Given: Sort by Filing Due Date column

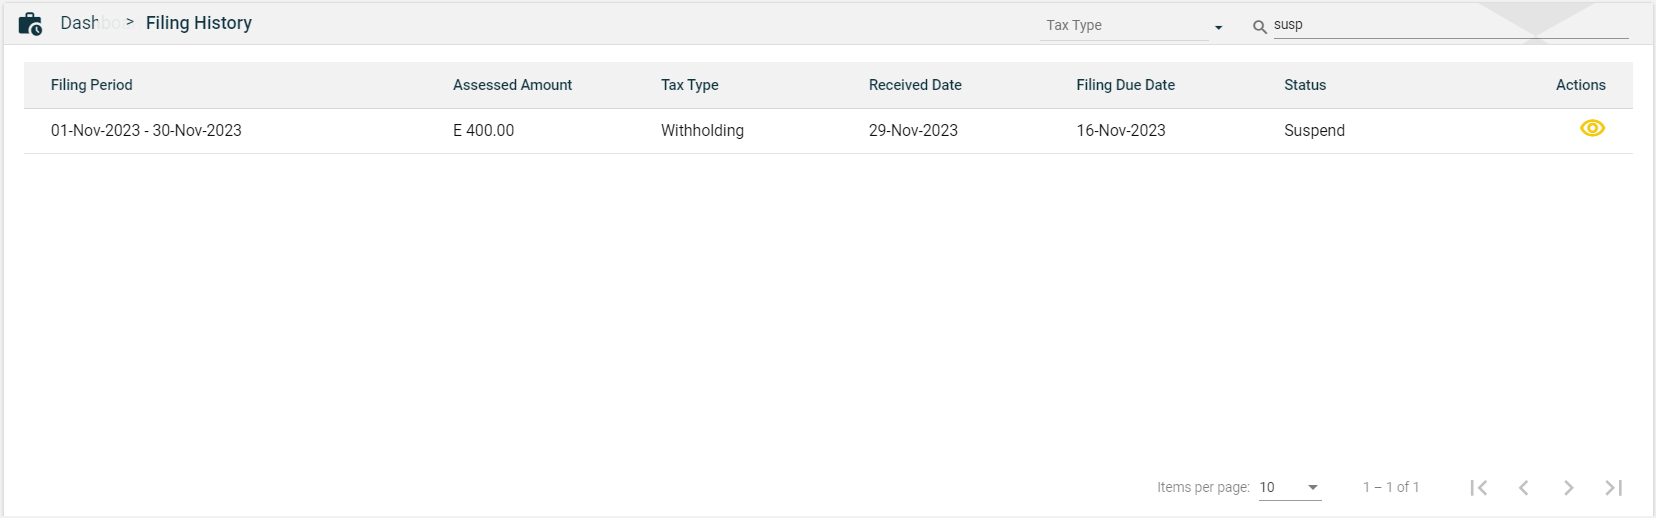Looking at the screenshot, I should pos(1125,85).
